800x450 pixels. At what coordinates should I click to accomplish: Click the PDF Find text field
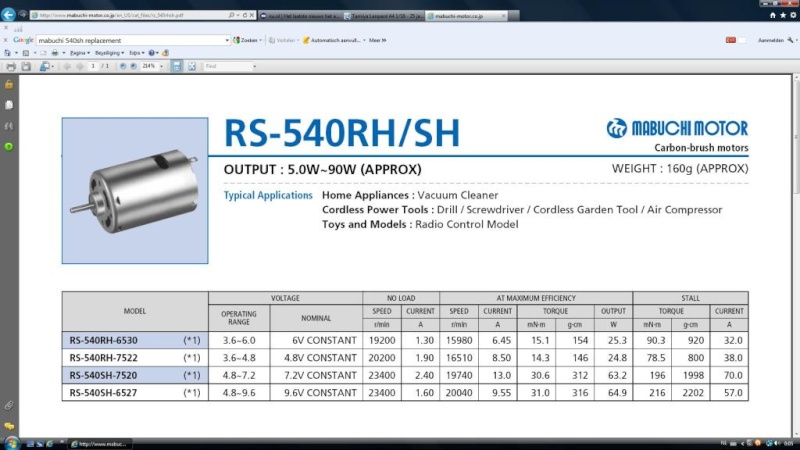click(228, 66)
